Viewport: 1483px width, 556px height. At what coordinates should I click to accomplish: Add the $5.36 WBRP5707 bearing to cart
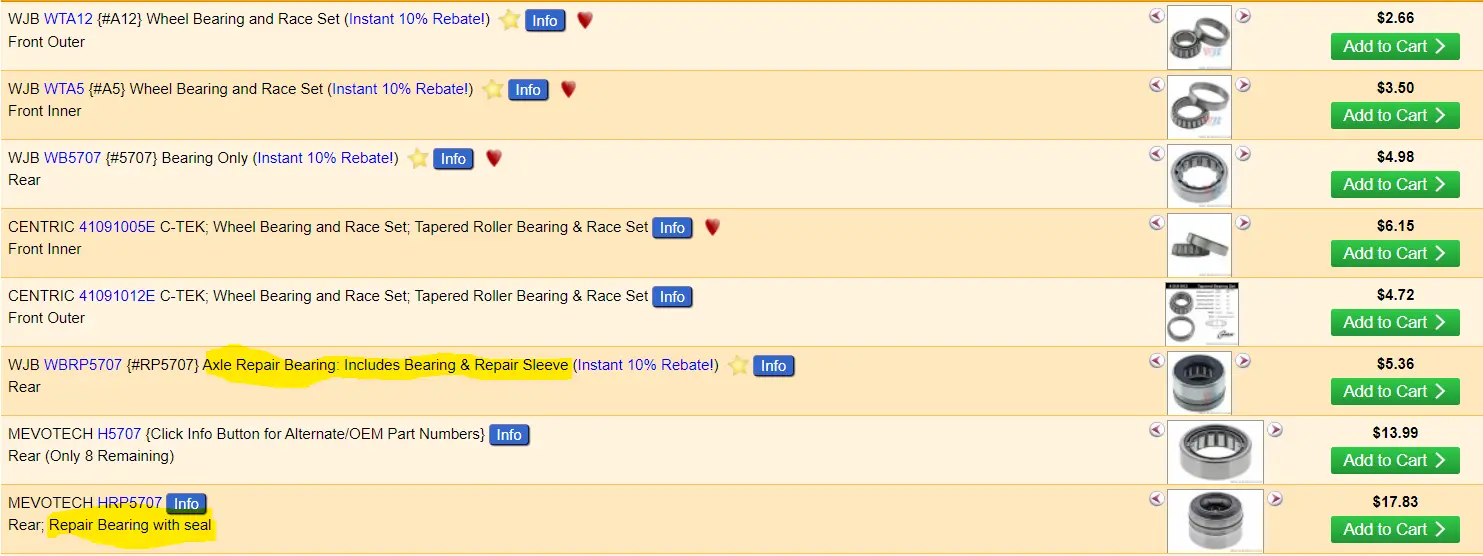(x=1395, y=391)
